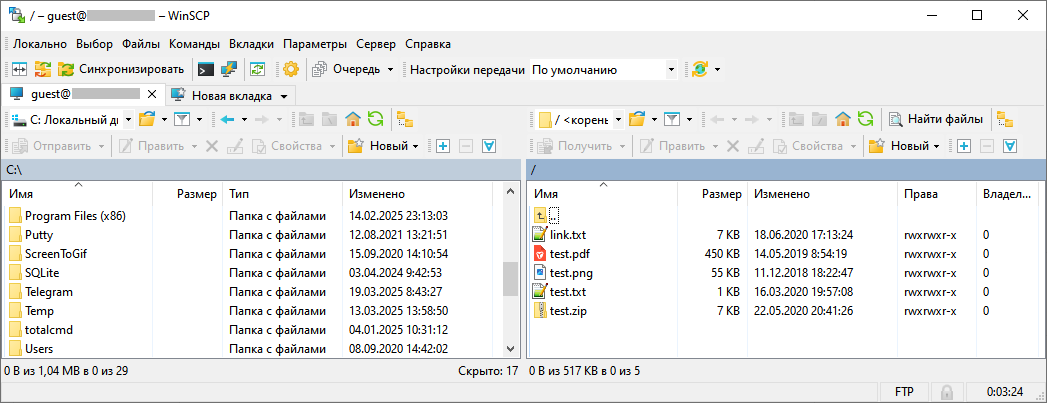Toggle the directory tree in local panel

tap(405, 119)
